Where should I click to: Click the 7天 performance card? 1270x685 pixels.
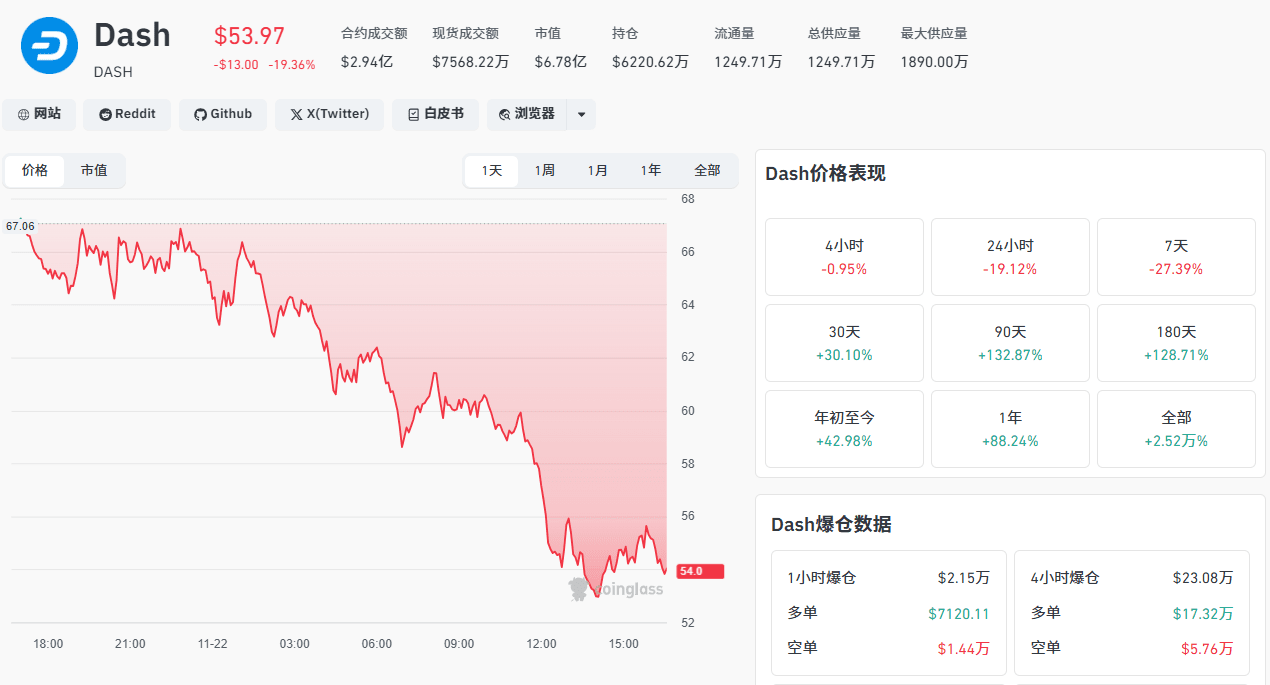point(1176,257)
